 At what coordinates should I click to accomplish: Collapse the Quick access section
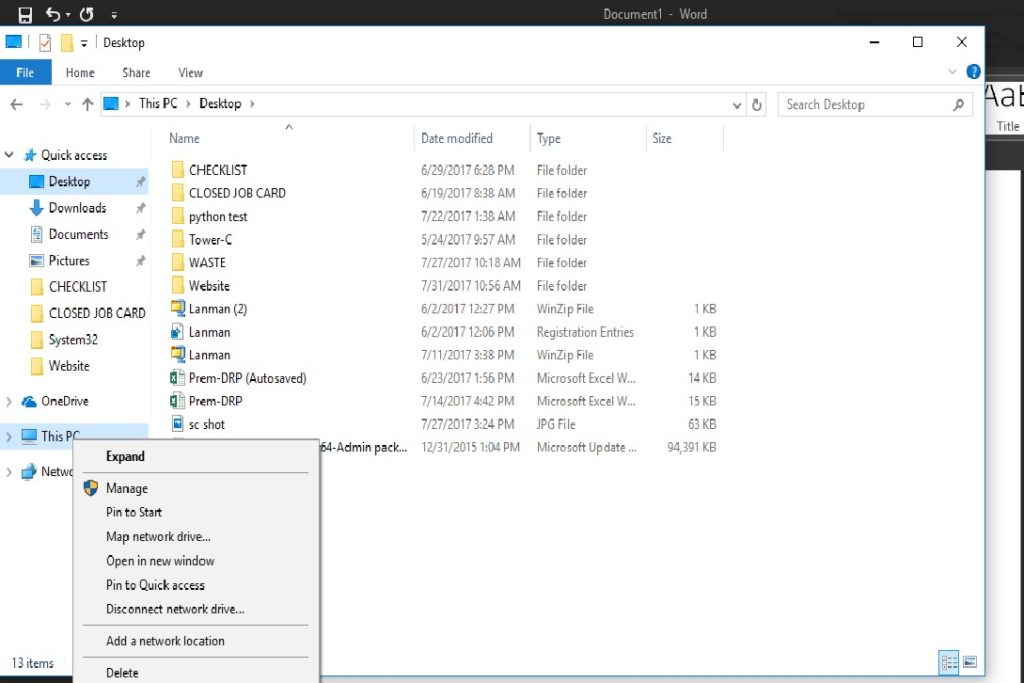point(10,155)
